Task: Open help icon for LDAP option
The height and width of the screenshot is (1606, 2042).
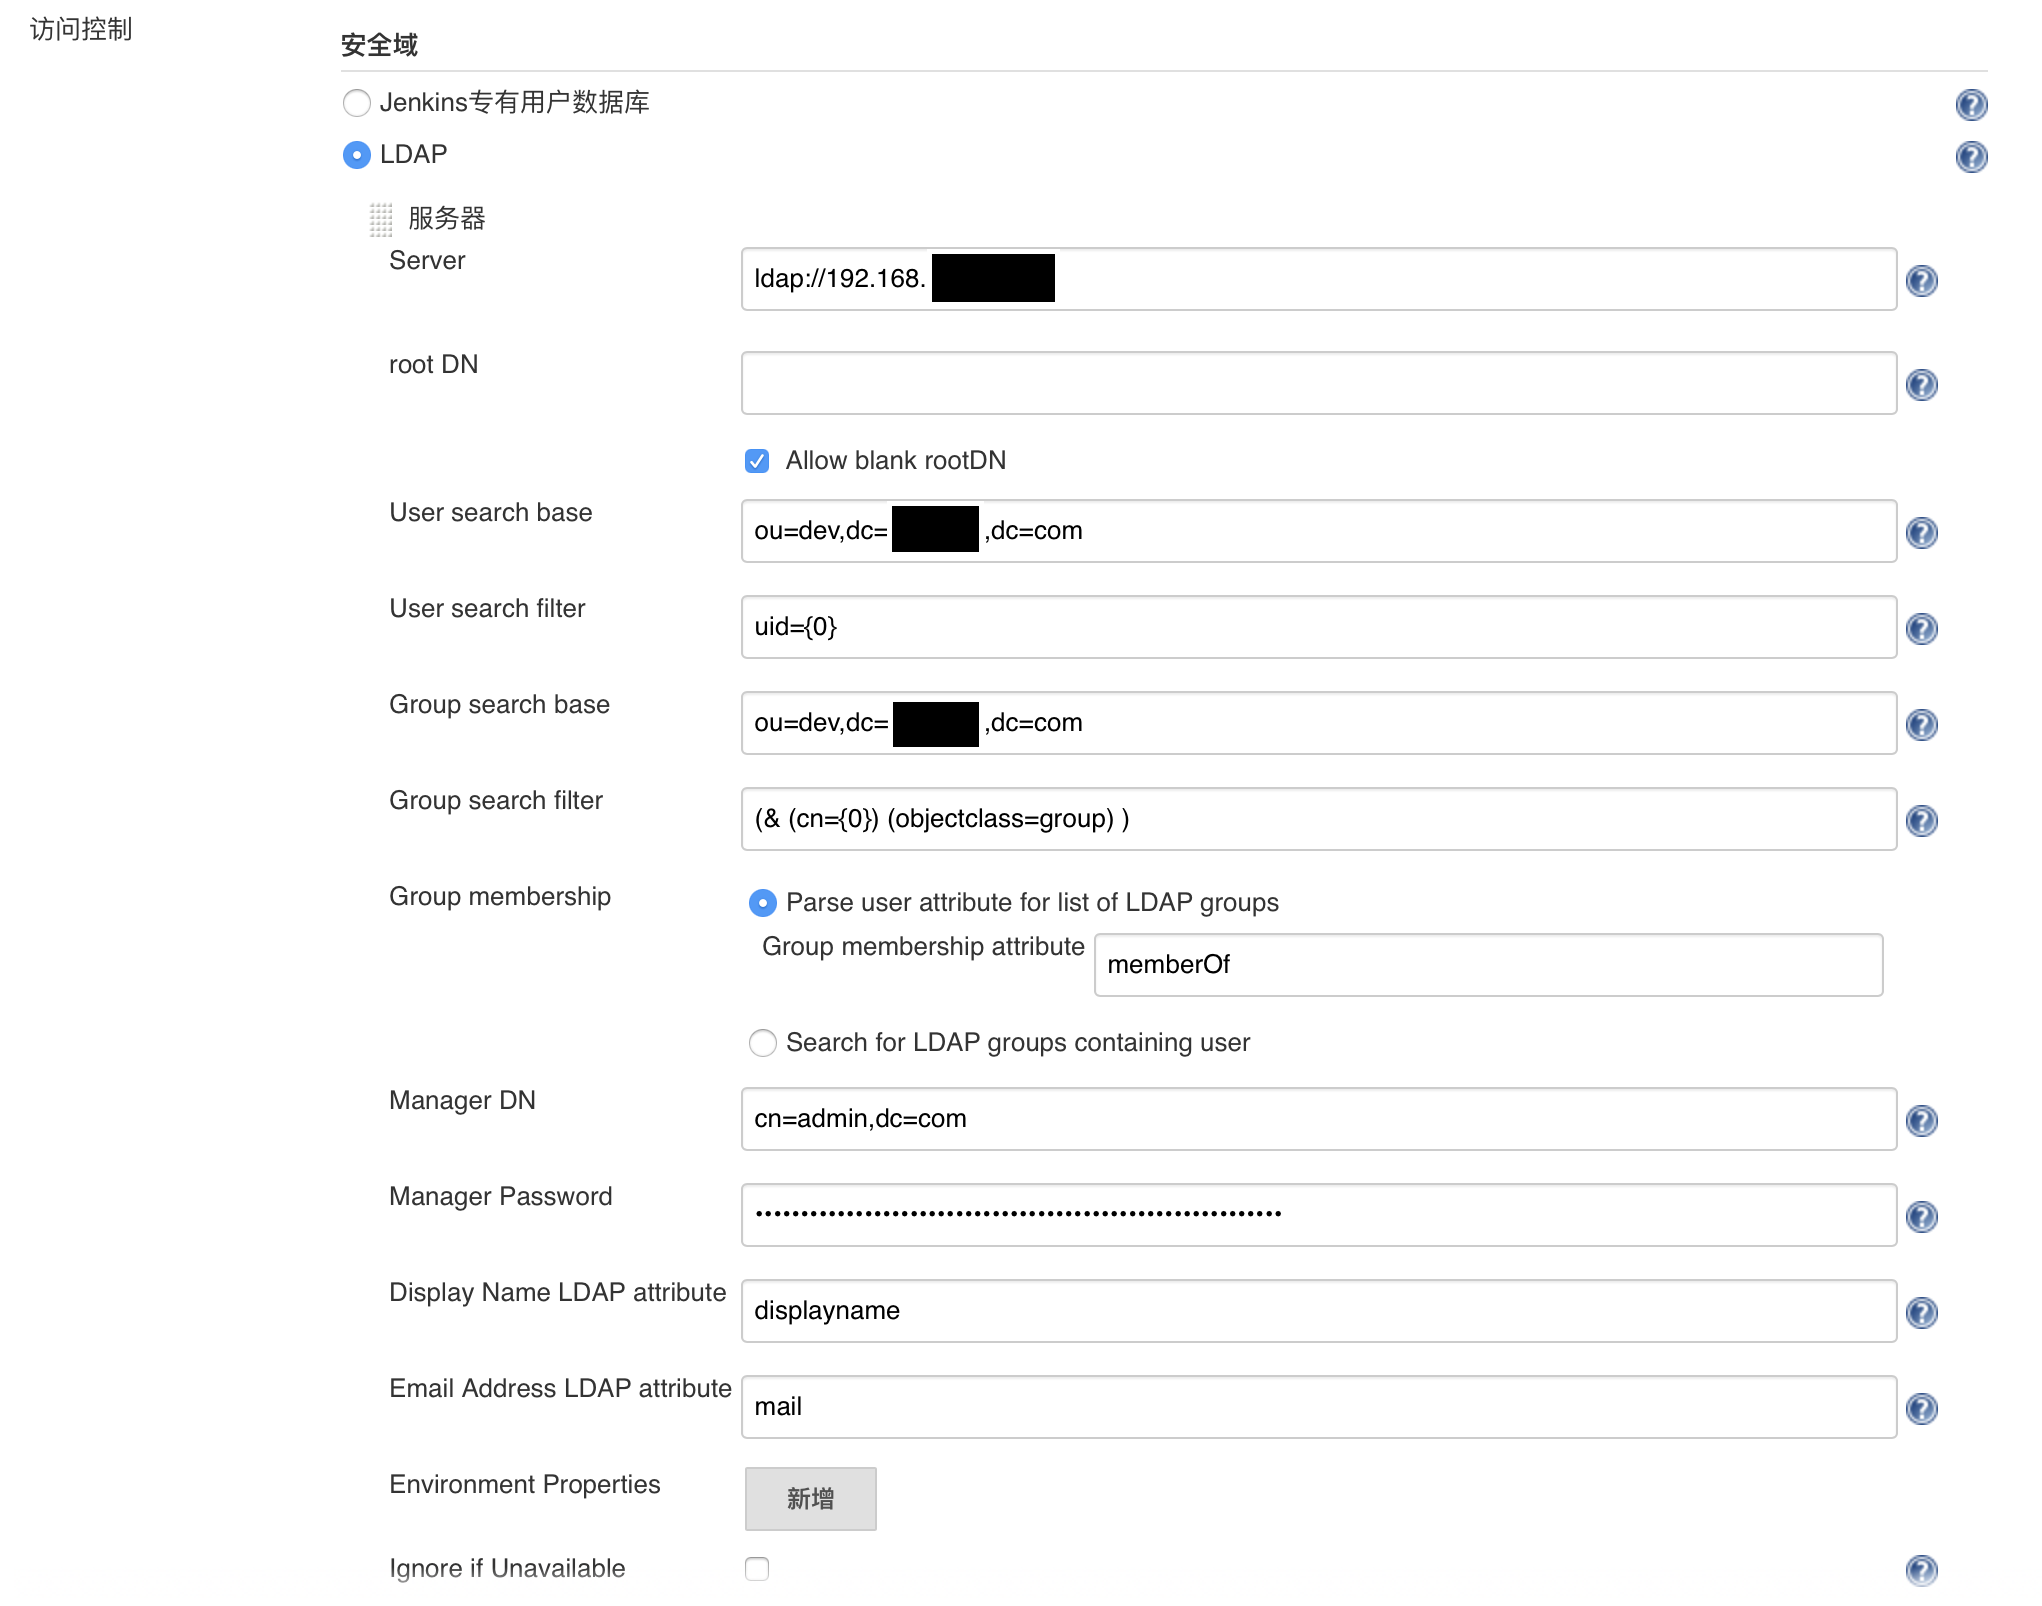Action: tap(1971, 157)
